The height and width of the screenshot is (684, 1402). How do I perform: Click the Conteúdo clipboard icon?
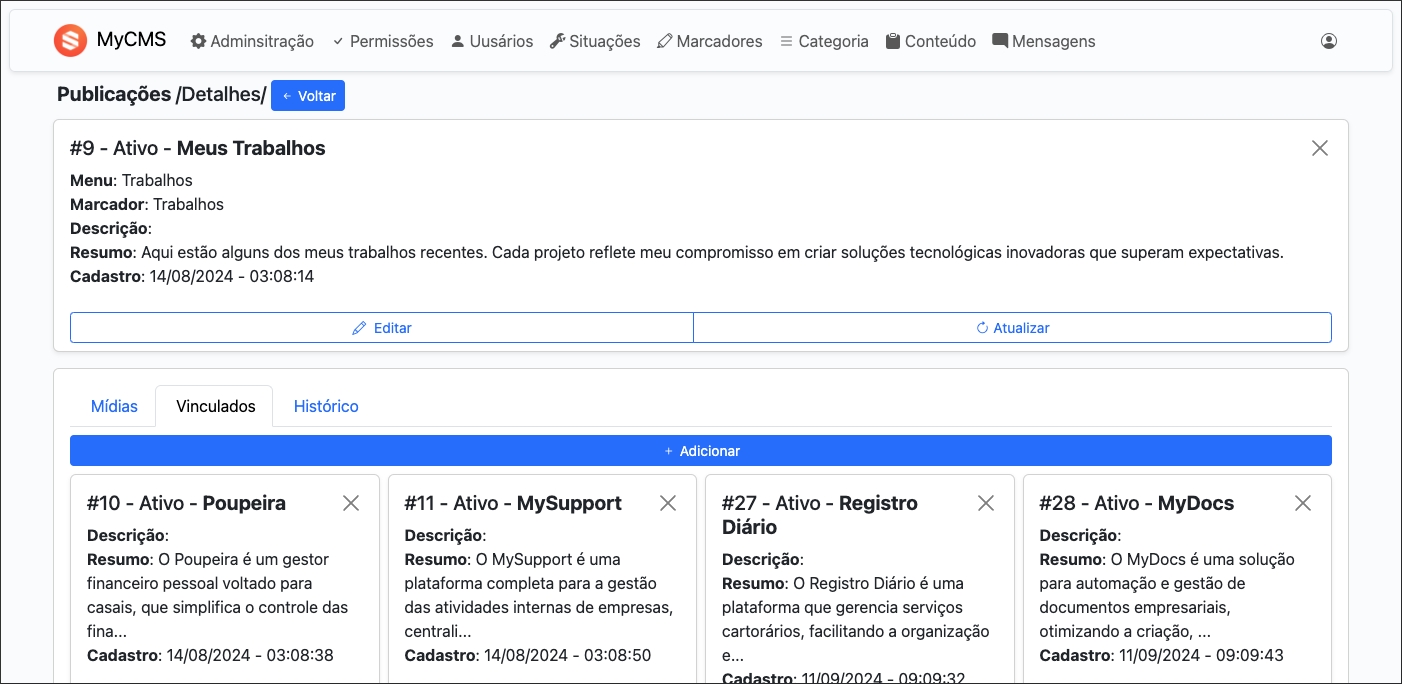pos(891,41)
